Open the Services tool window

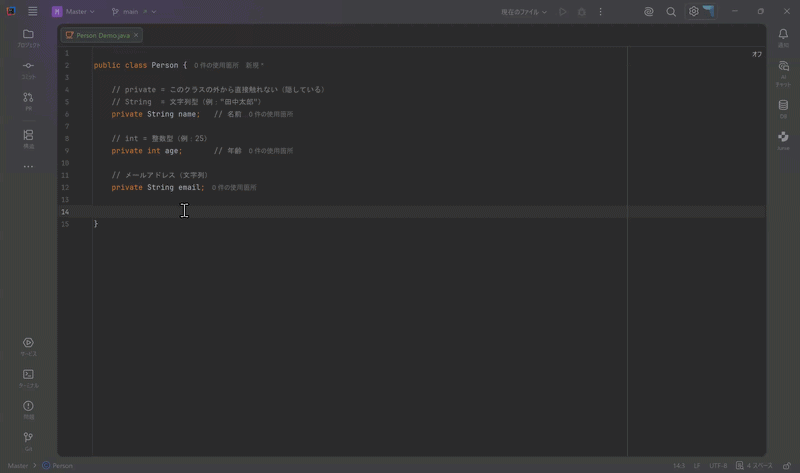tap(29, 346)
